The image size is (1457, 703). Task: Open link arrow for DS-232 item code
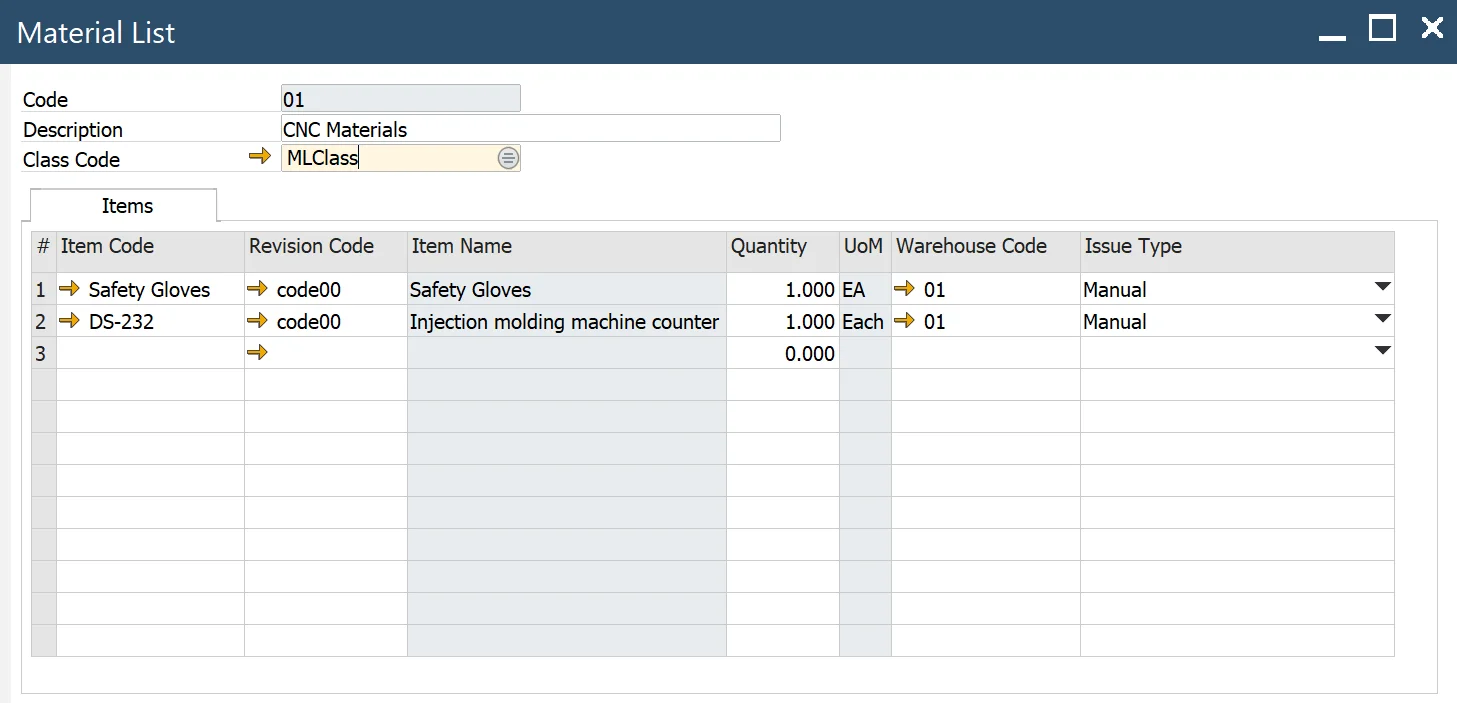(x=68, y=321)
